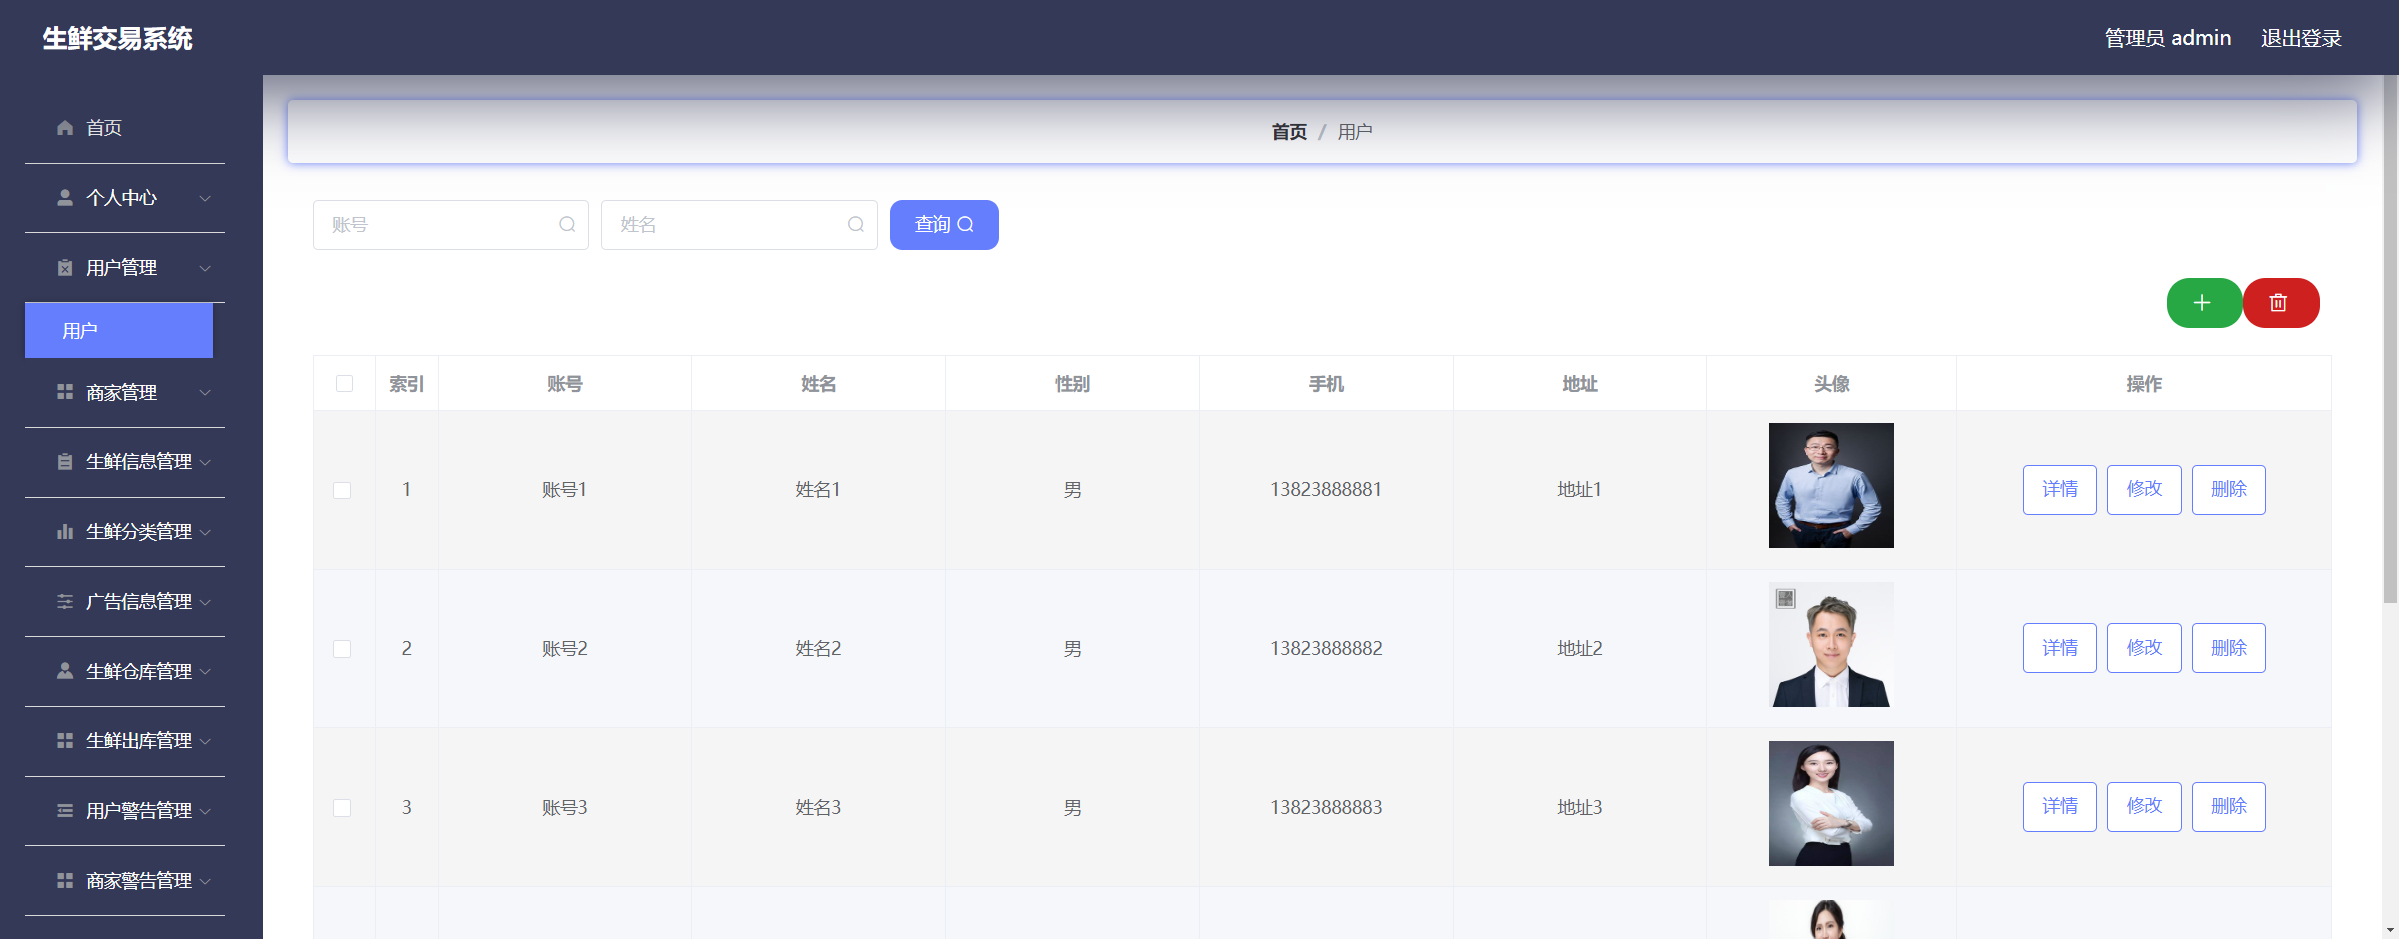Expand the 生鲜信息管理 chevron
This screenshot has height=939, width=2399.
205,462
